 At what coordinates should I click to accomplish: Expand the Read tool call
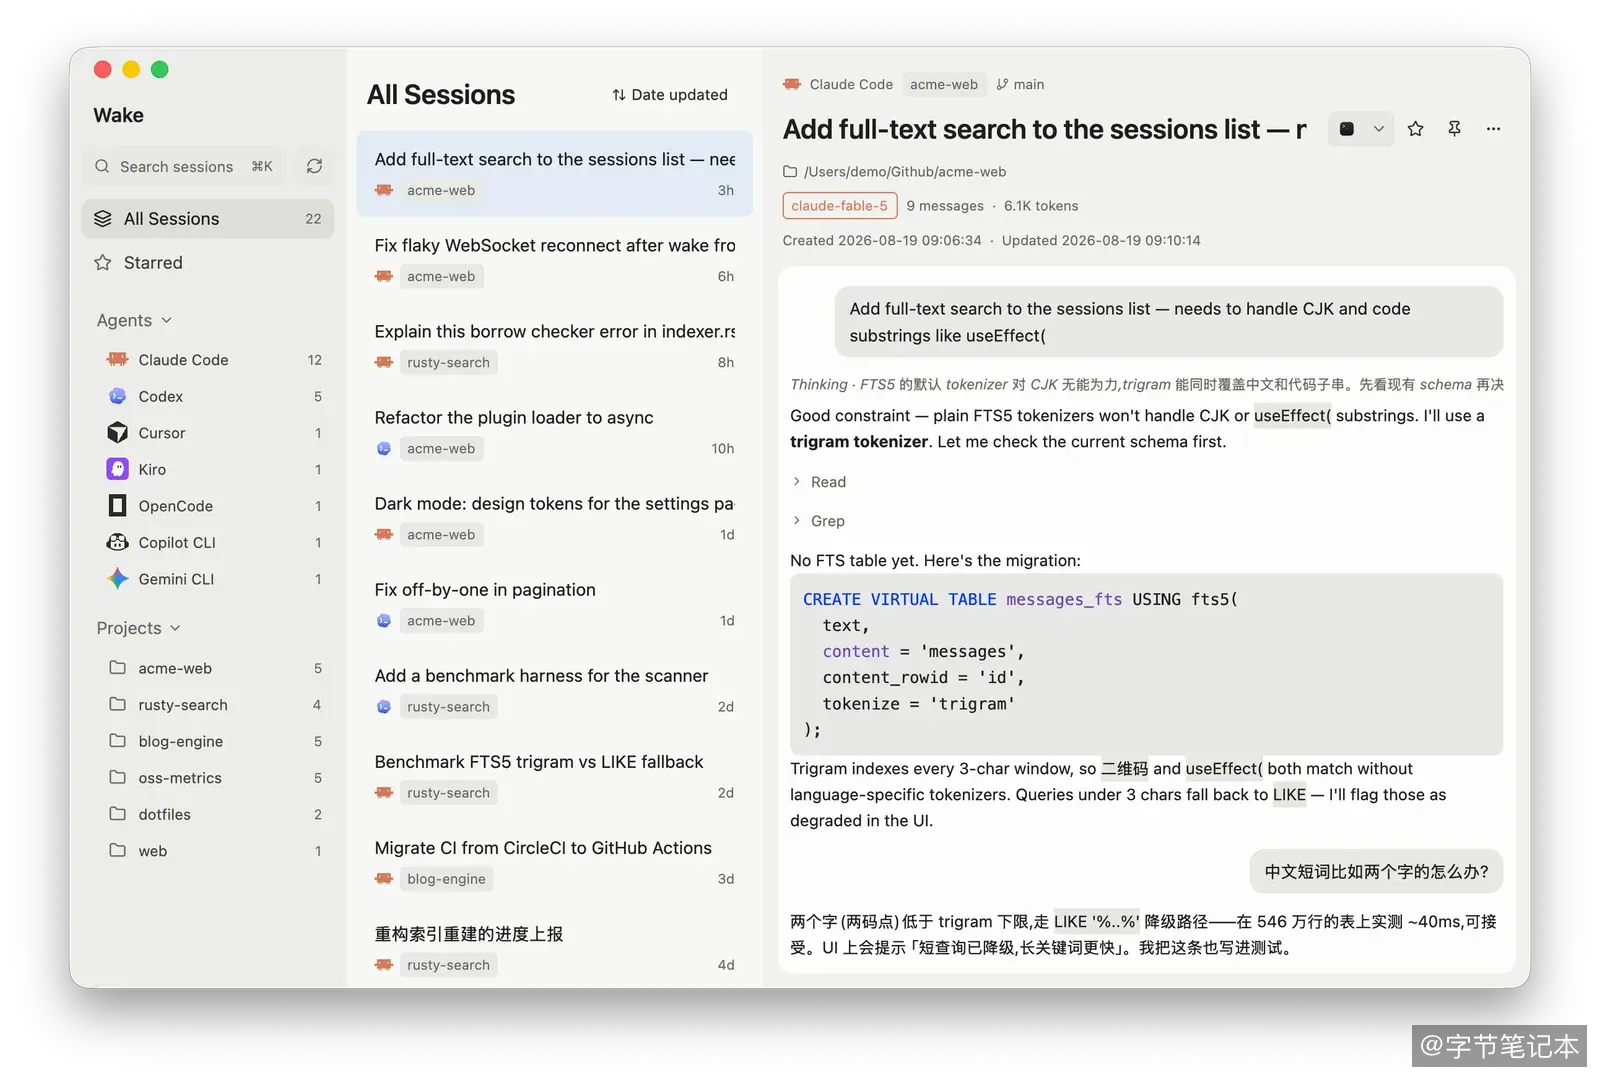click(819, 481)
